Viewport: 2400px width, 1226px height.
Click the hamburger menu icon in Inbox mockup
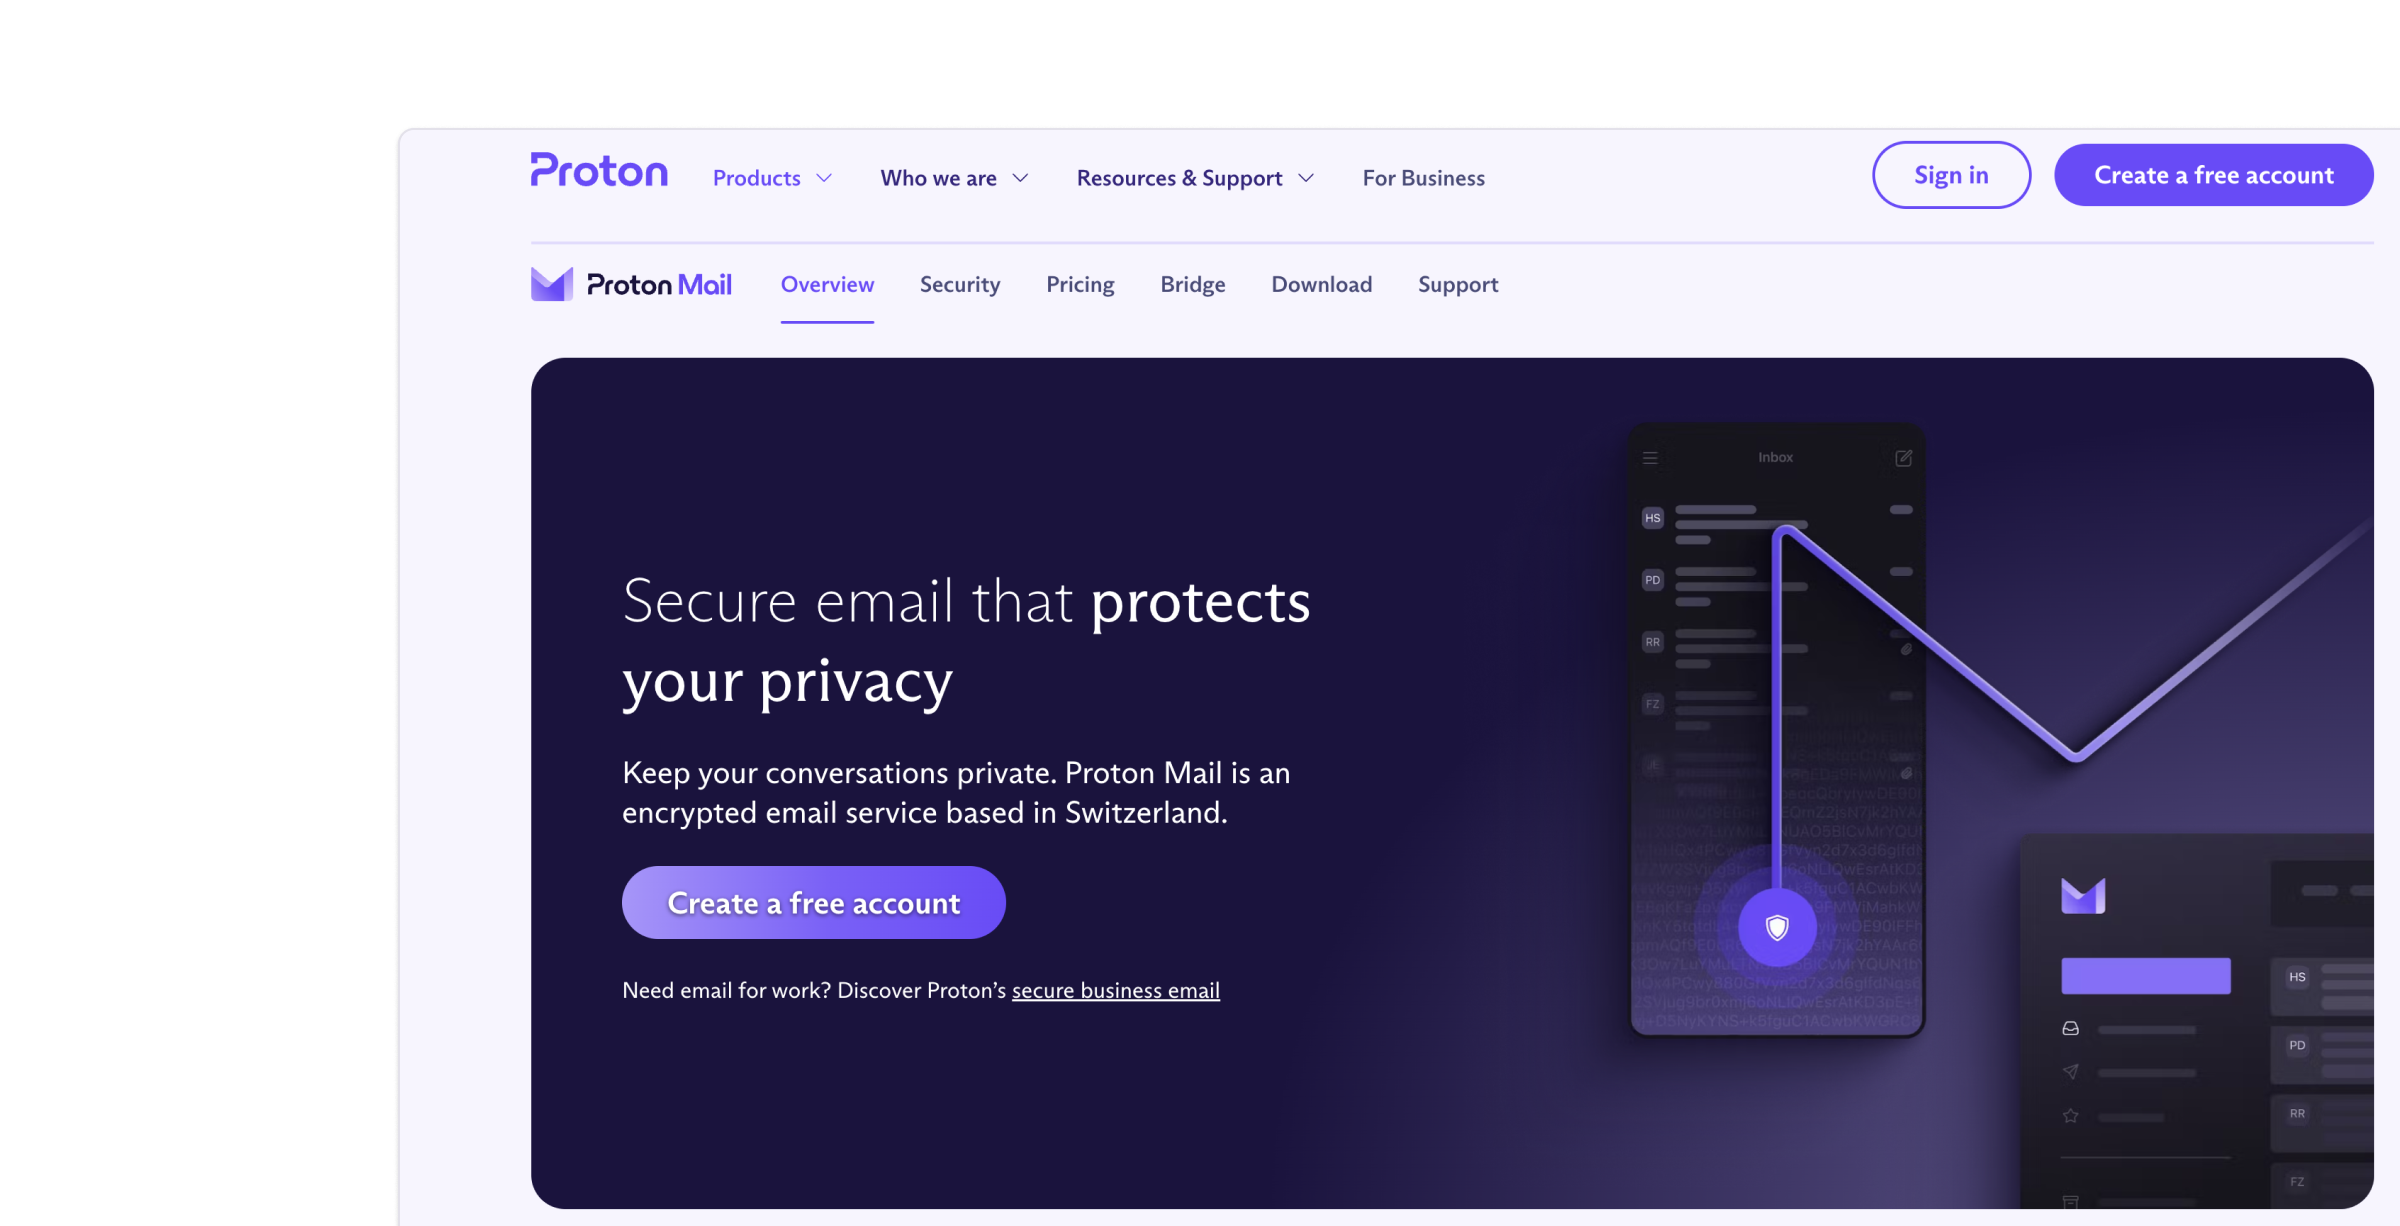[1650, 458]
